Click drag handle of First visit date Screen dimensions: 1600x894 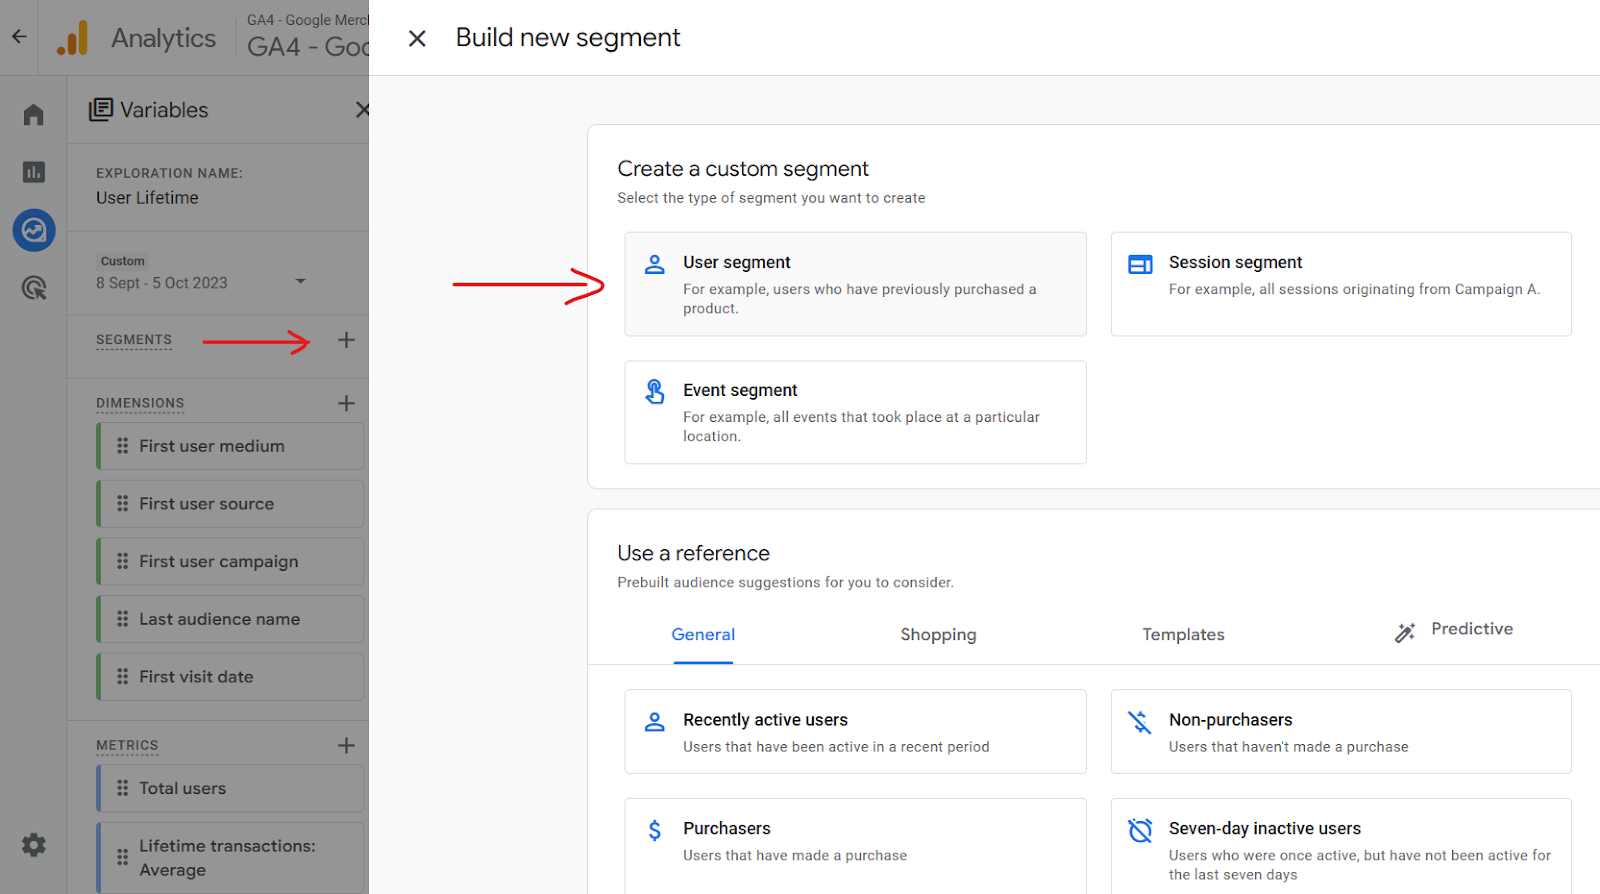[x=122, y=677]
